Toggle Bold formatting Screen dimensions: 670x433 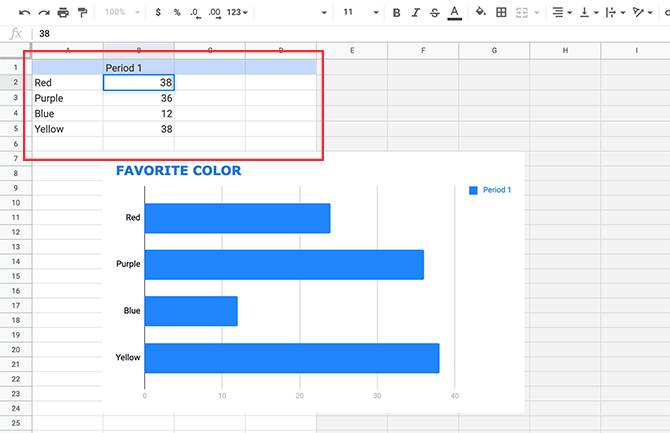(x=397, y=12)
